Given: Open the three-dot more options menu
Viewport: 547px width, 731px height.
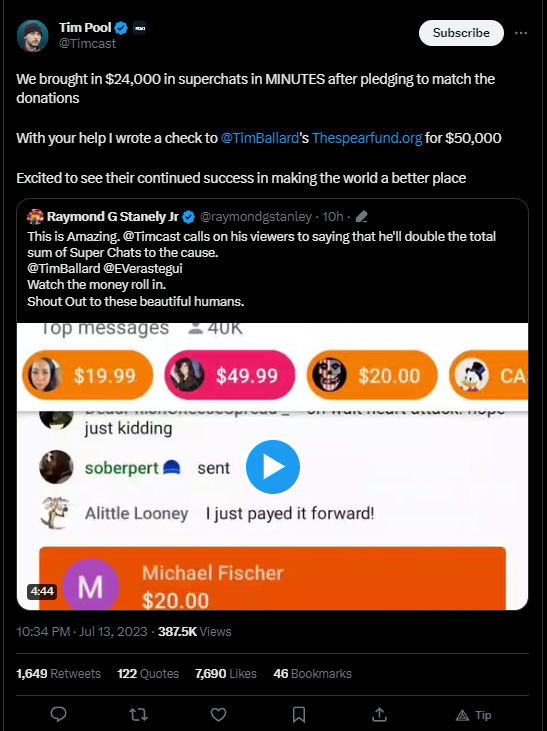Looking at the screenshot, I should coord(521,33).
